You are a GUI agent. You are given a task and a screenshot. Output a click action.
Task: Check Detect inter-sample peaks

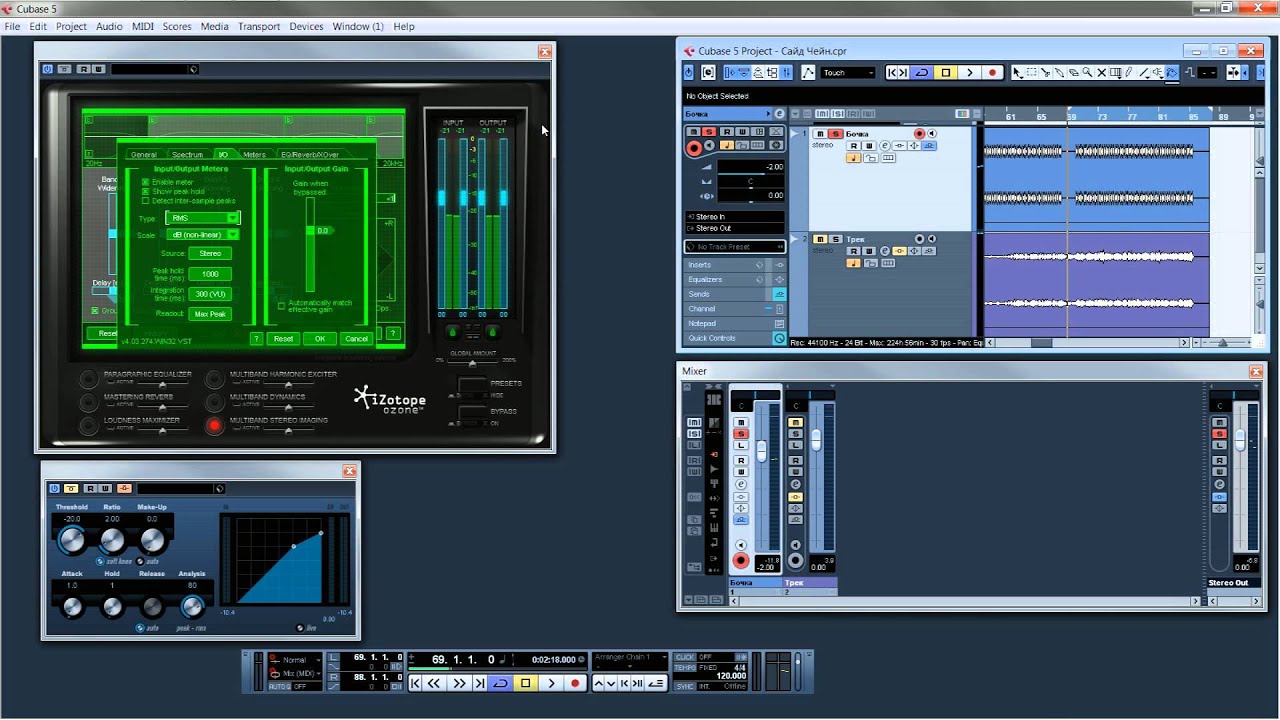146,201
